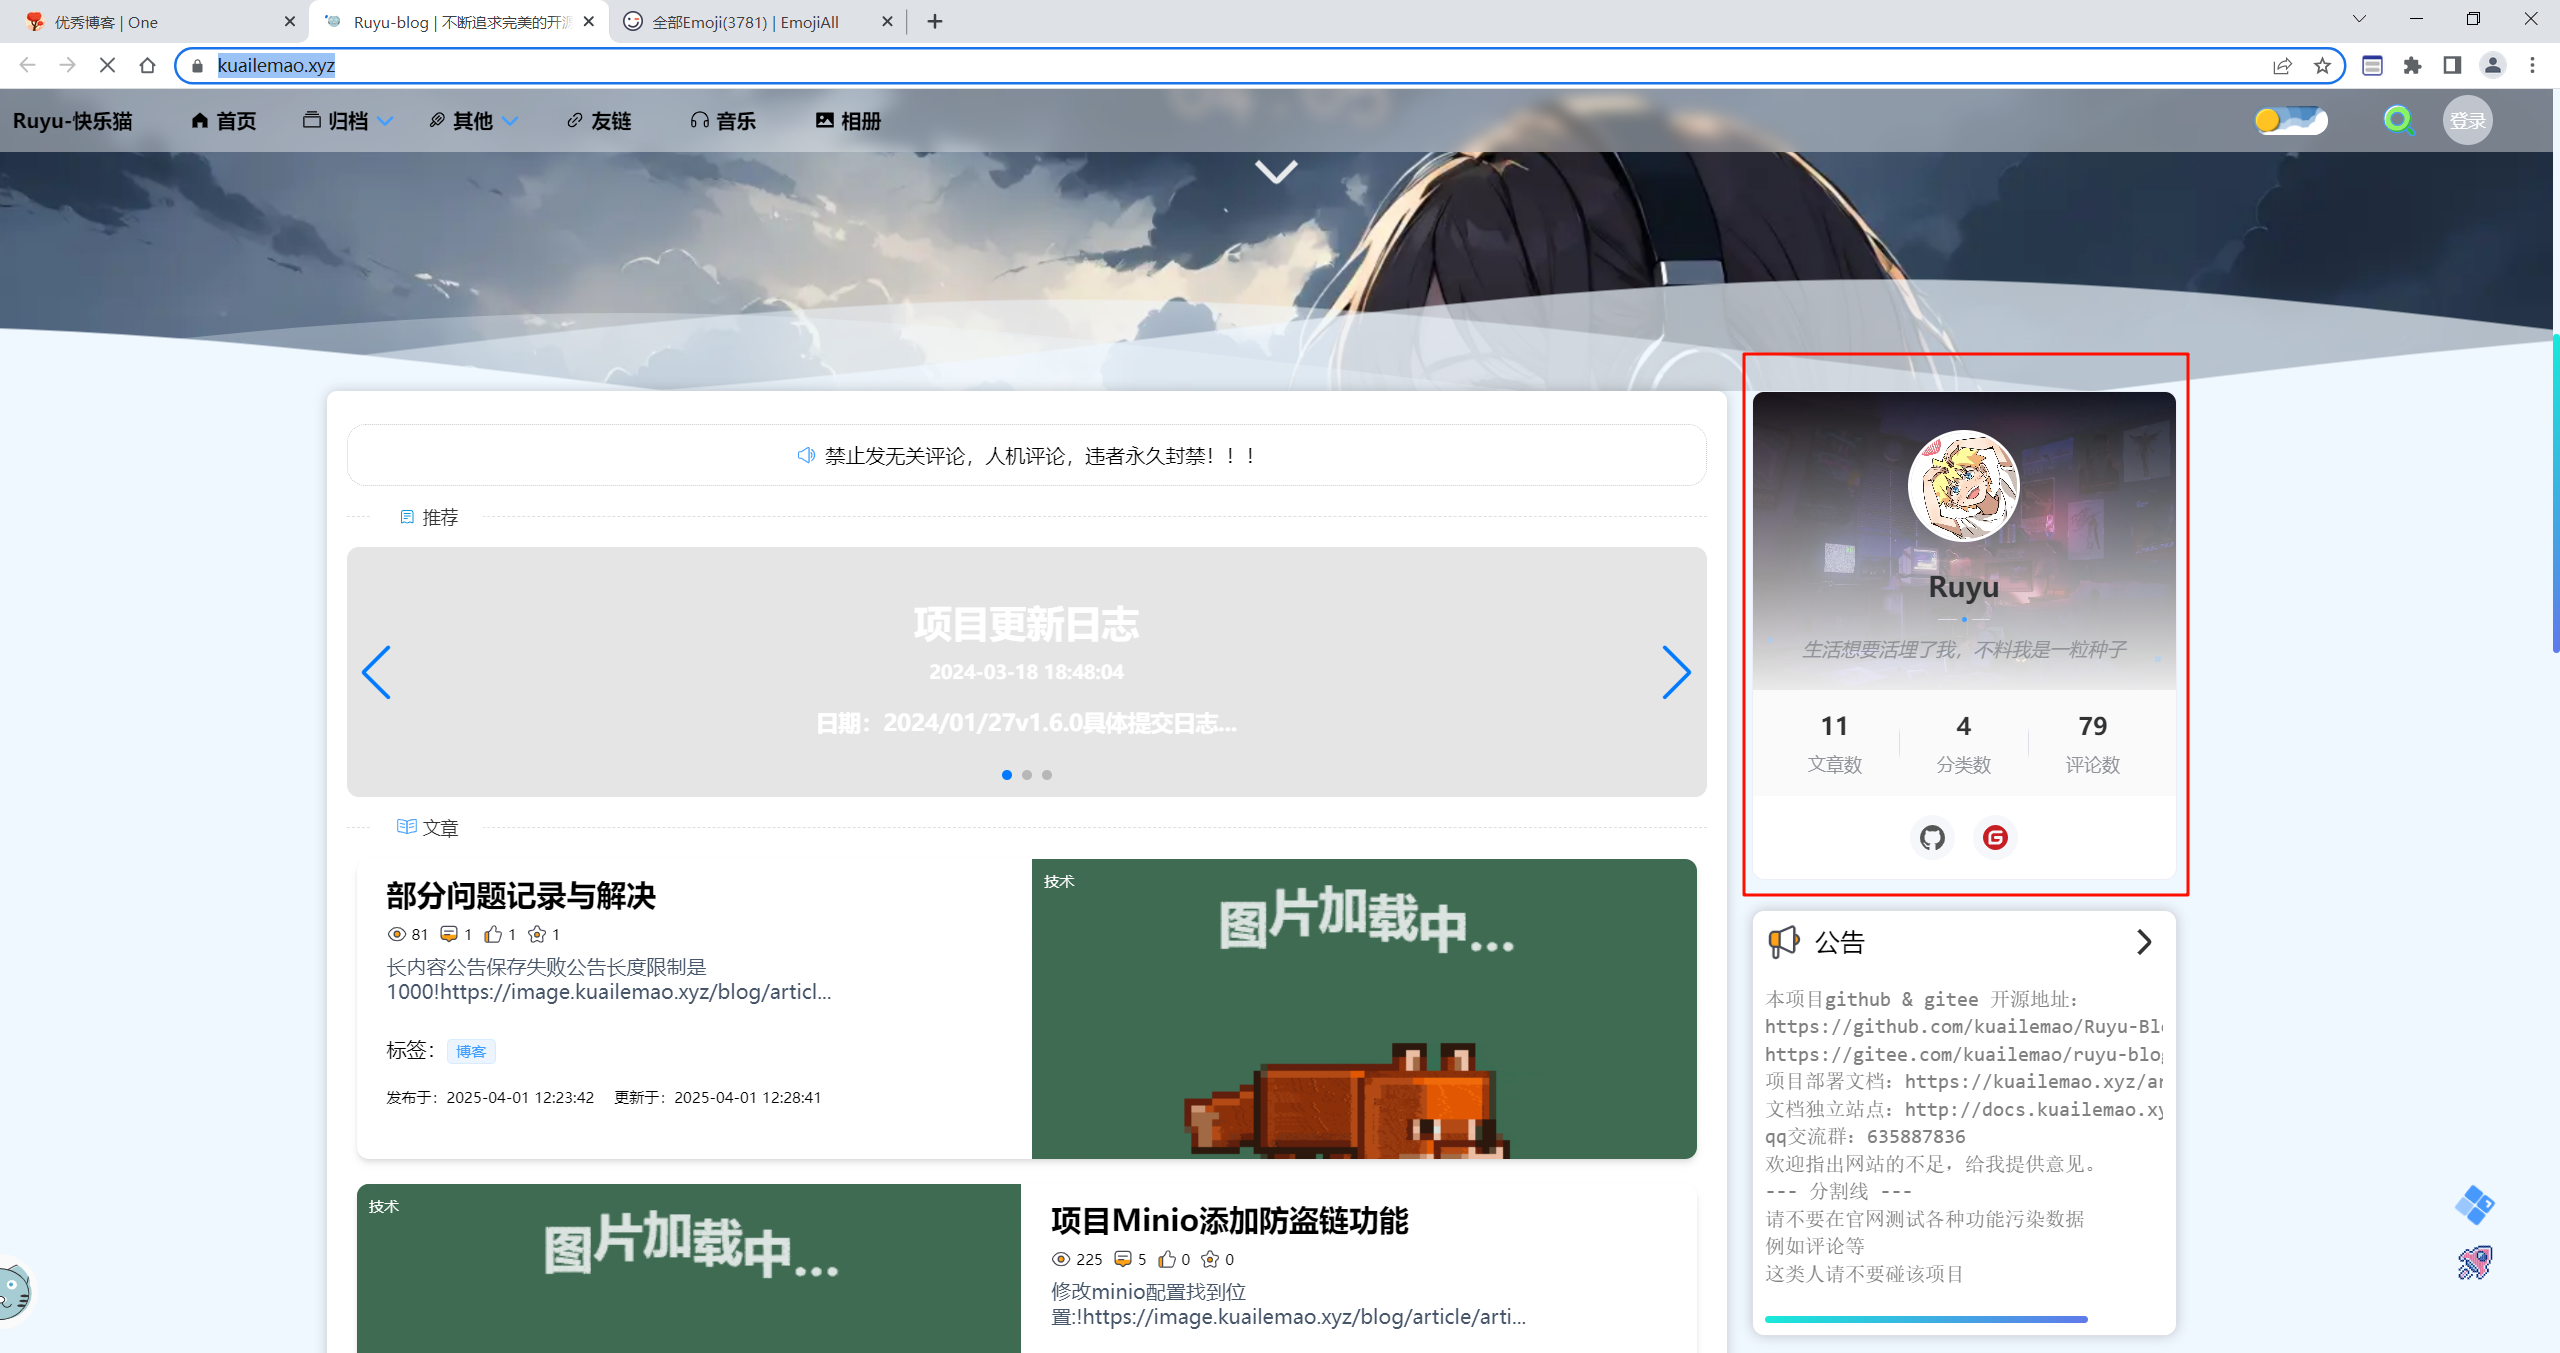Click the 登录 avatar button
This screenshot has height=1353, width=2560.
pos(2467,121)
